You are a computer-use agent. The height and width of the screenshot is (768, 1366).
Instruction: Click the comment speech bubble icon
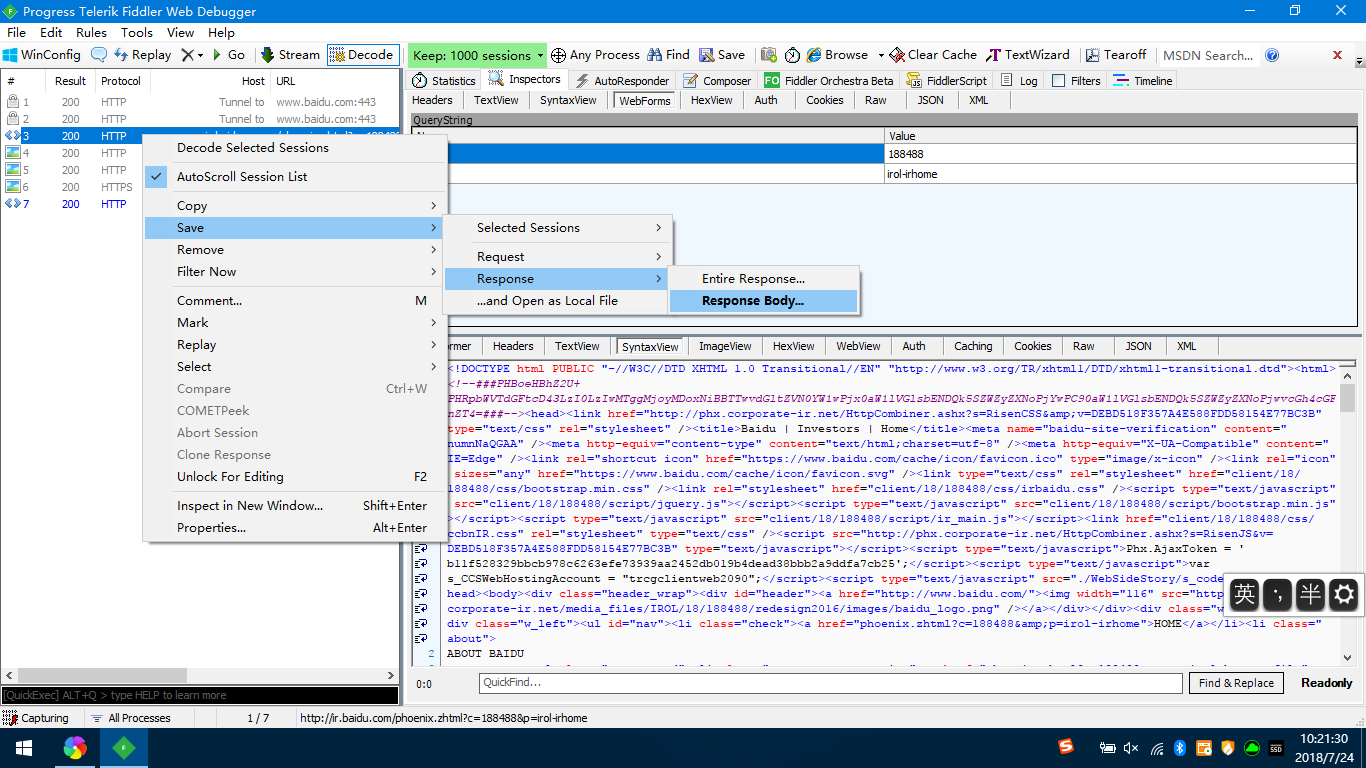[99, 55]
